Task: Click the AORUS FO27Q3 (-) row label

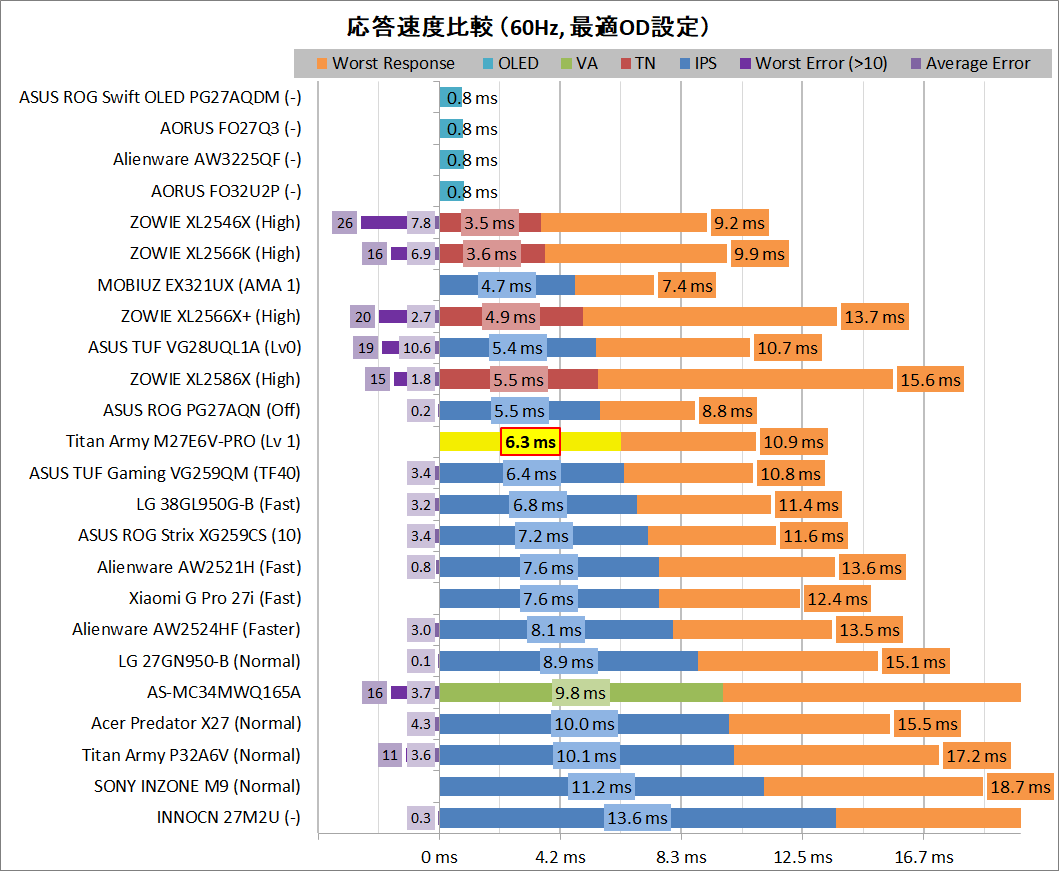Action: (x=230, y=128)
